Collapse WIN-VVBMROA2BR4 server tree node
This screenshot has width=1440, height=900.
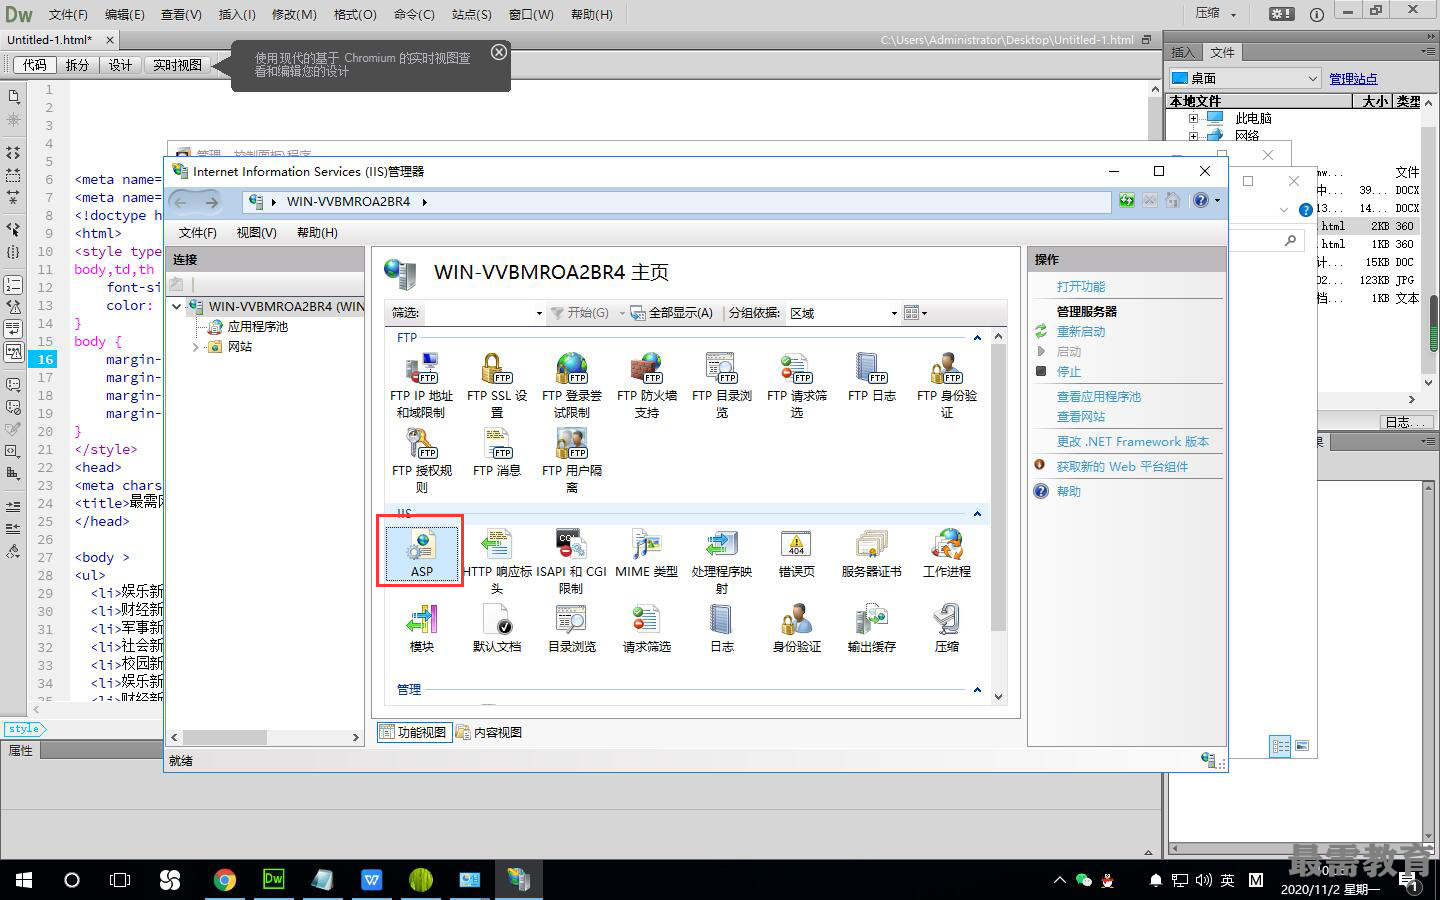pyautogui.click(x=177, y=307)
